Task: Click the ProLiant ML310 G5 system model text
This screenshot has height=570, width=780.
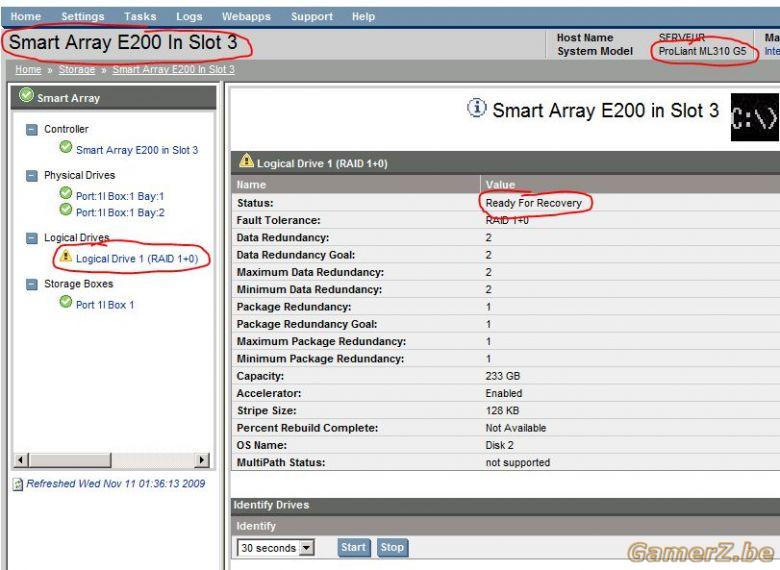Action: coord(702,51)
